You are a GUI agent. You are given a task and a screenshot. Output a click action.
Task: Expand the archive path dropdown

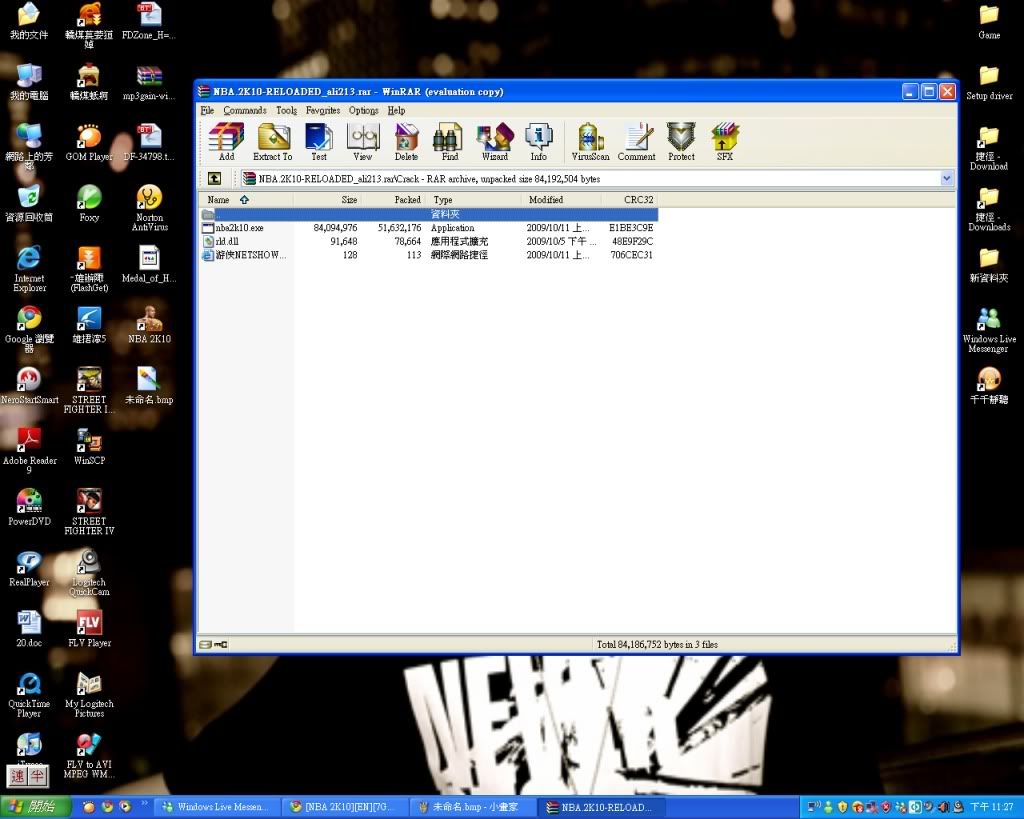947,178
